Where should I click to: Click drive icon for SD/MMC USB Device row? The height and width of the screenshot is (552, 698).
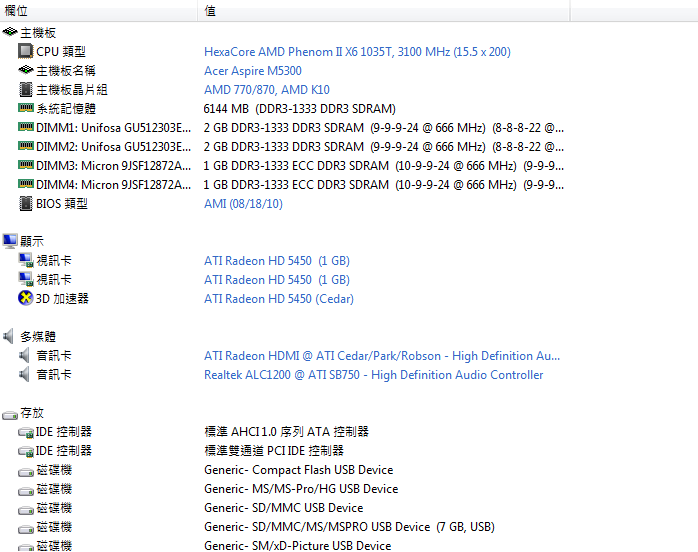pos(26,510)
